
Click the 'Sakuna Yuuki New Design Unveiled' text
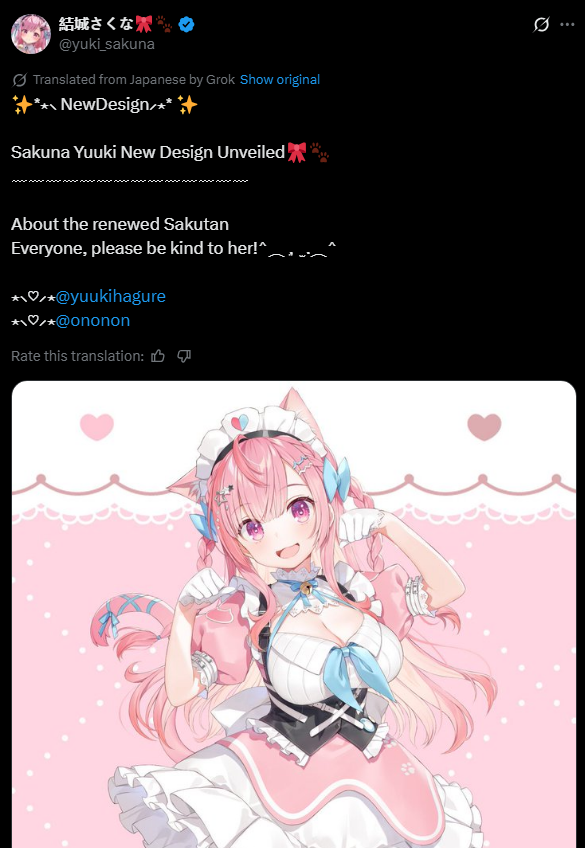point(148,152)
